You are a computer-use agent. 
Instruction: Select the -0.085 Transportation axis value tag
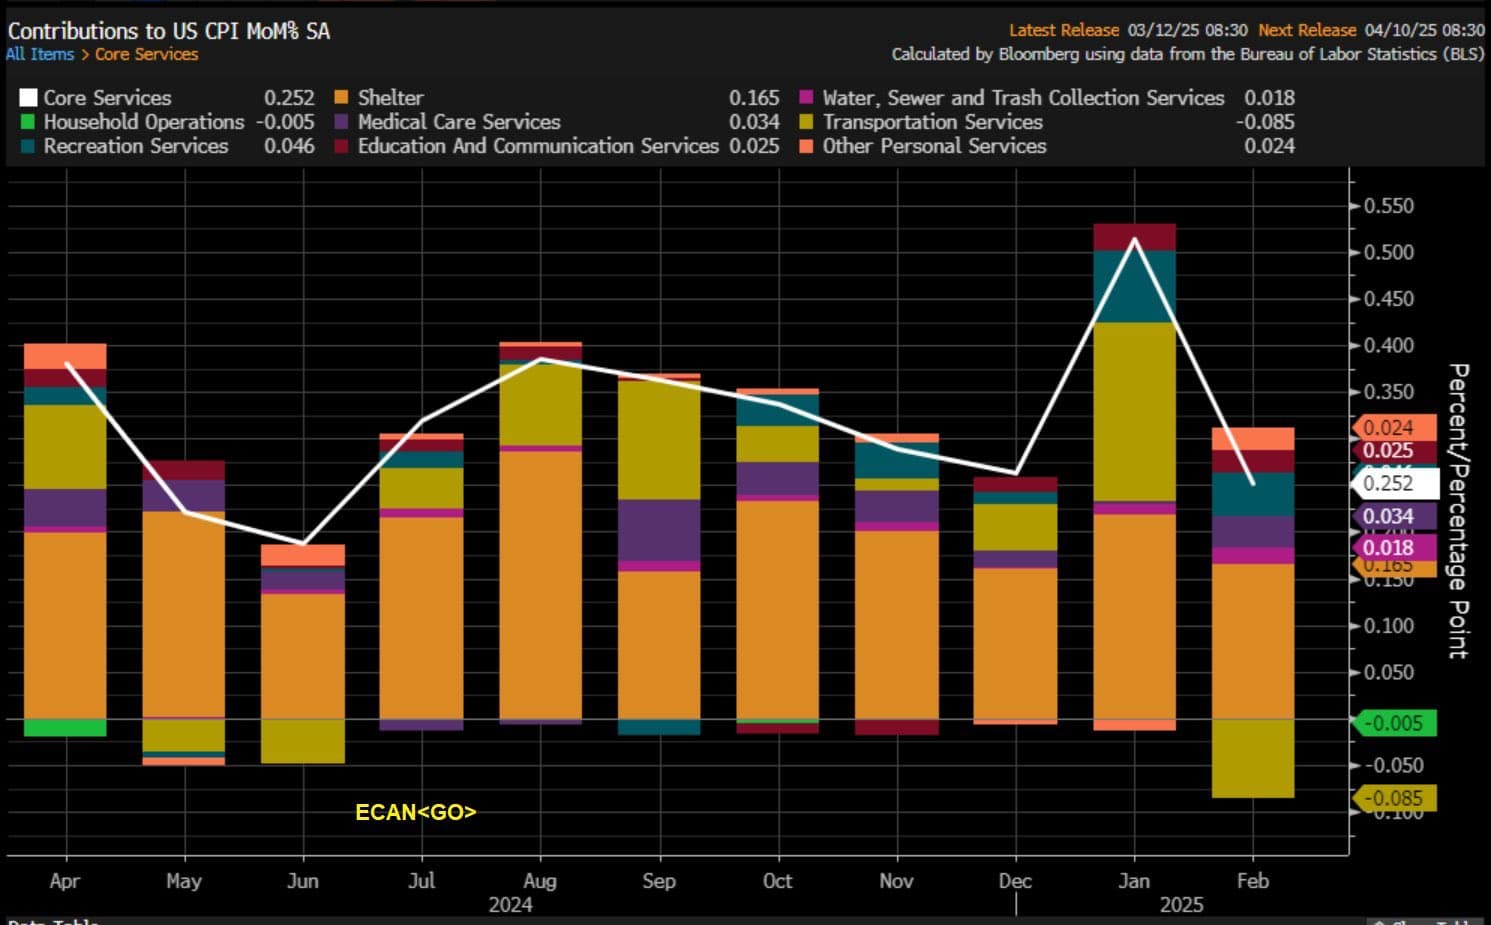pyautogui.click(x=1394, y=798)
